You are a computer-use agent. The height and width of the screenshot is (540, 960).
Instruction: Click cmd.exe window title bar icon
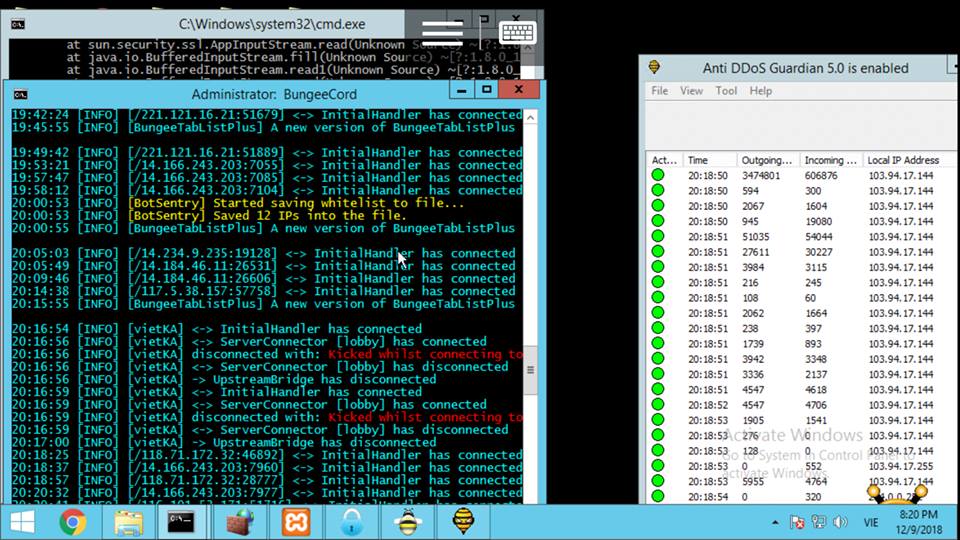pos(18,24)
